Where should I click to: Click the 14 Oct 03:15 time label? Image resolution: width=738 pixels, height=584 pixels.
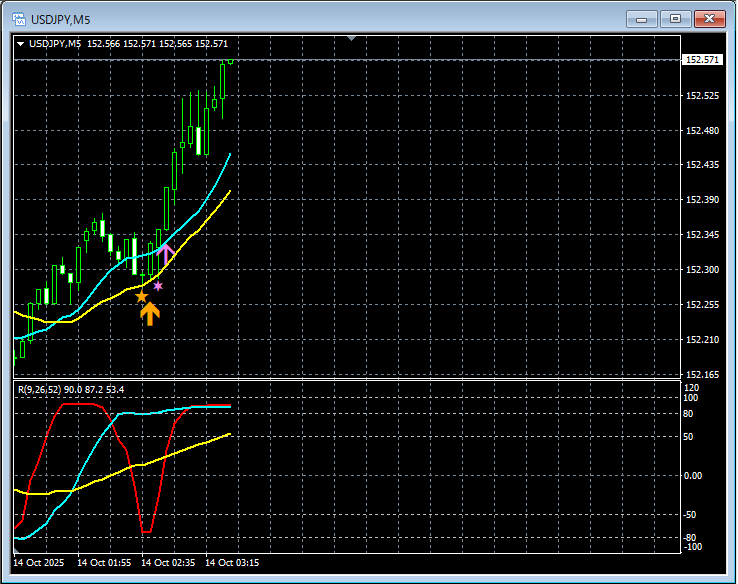pyautogui.click(x=232, y=563)
